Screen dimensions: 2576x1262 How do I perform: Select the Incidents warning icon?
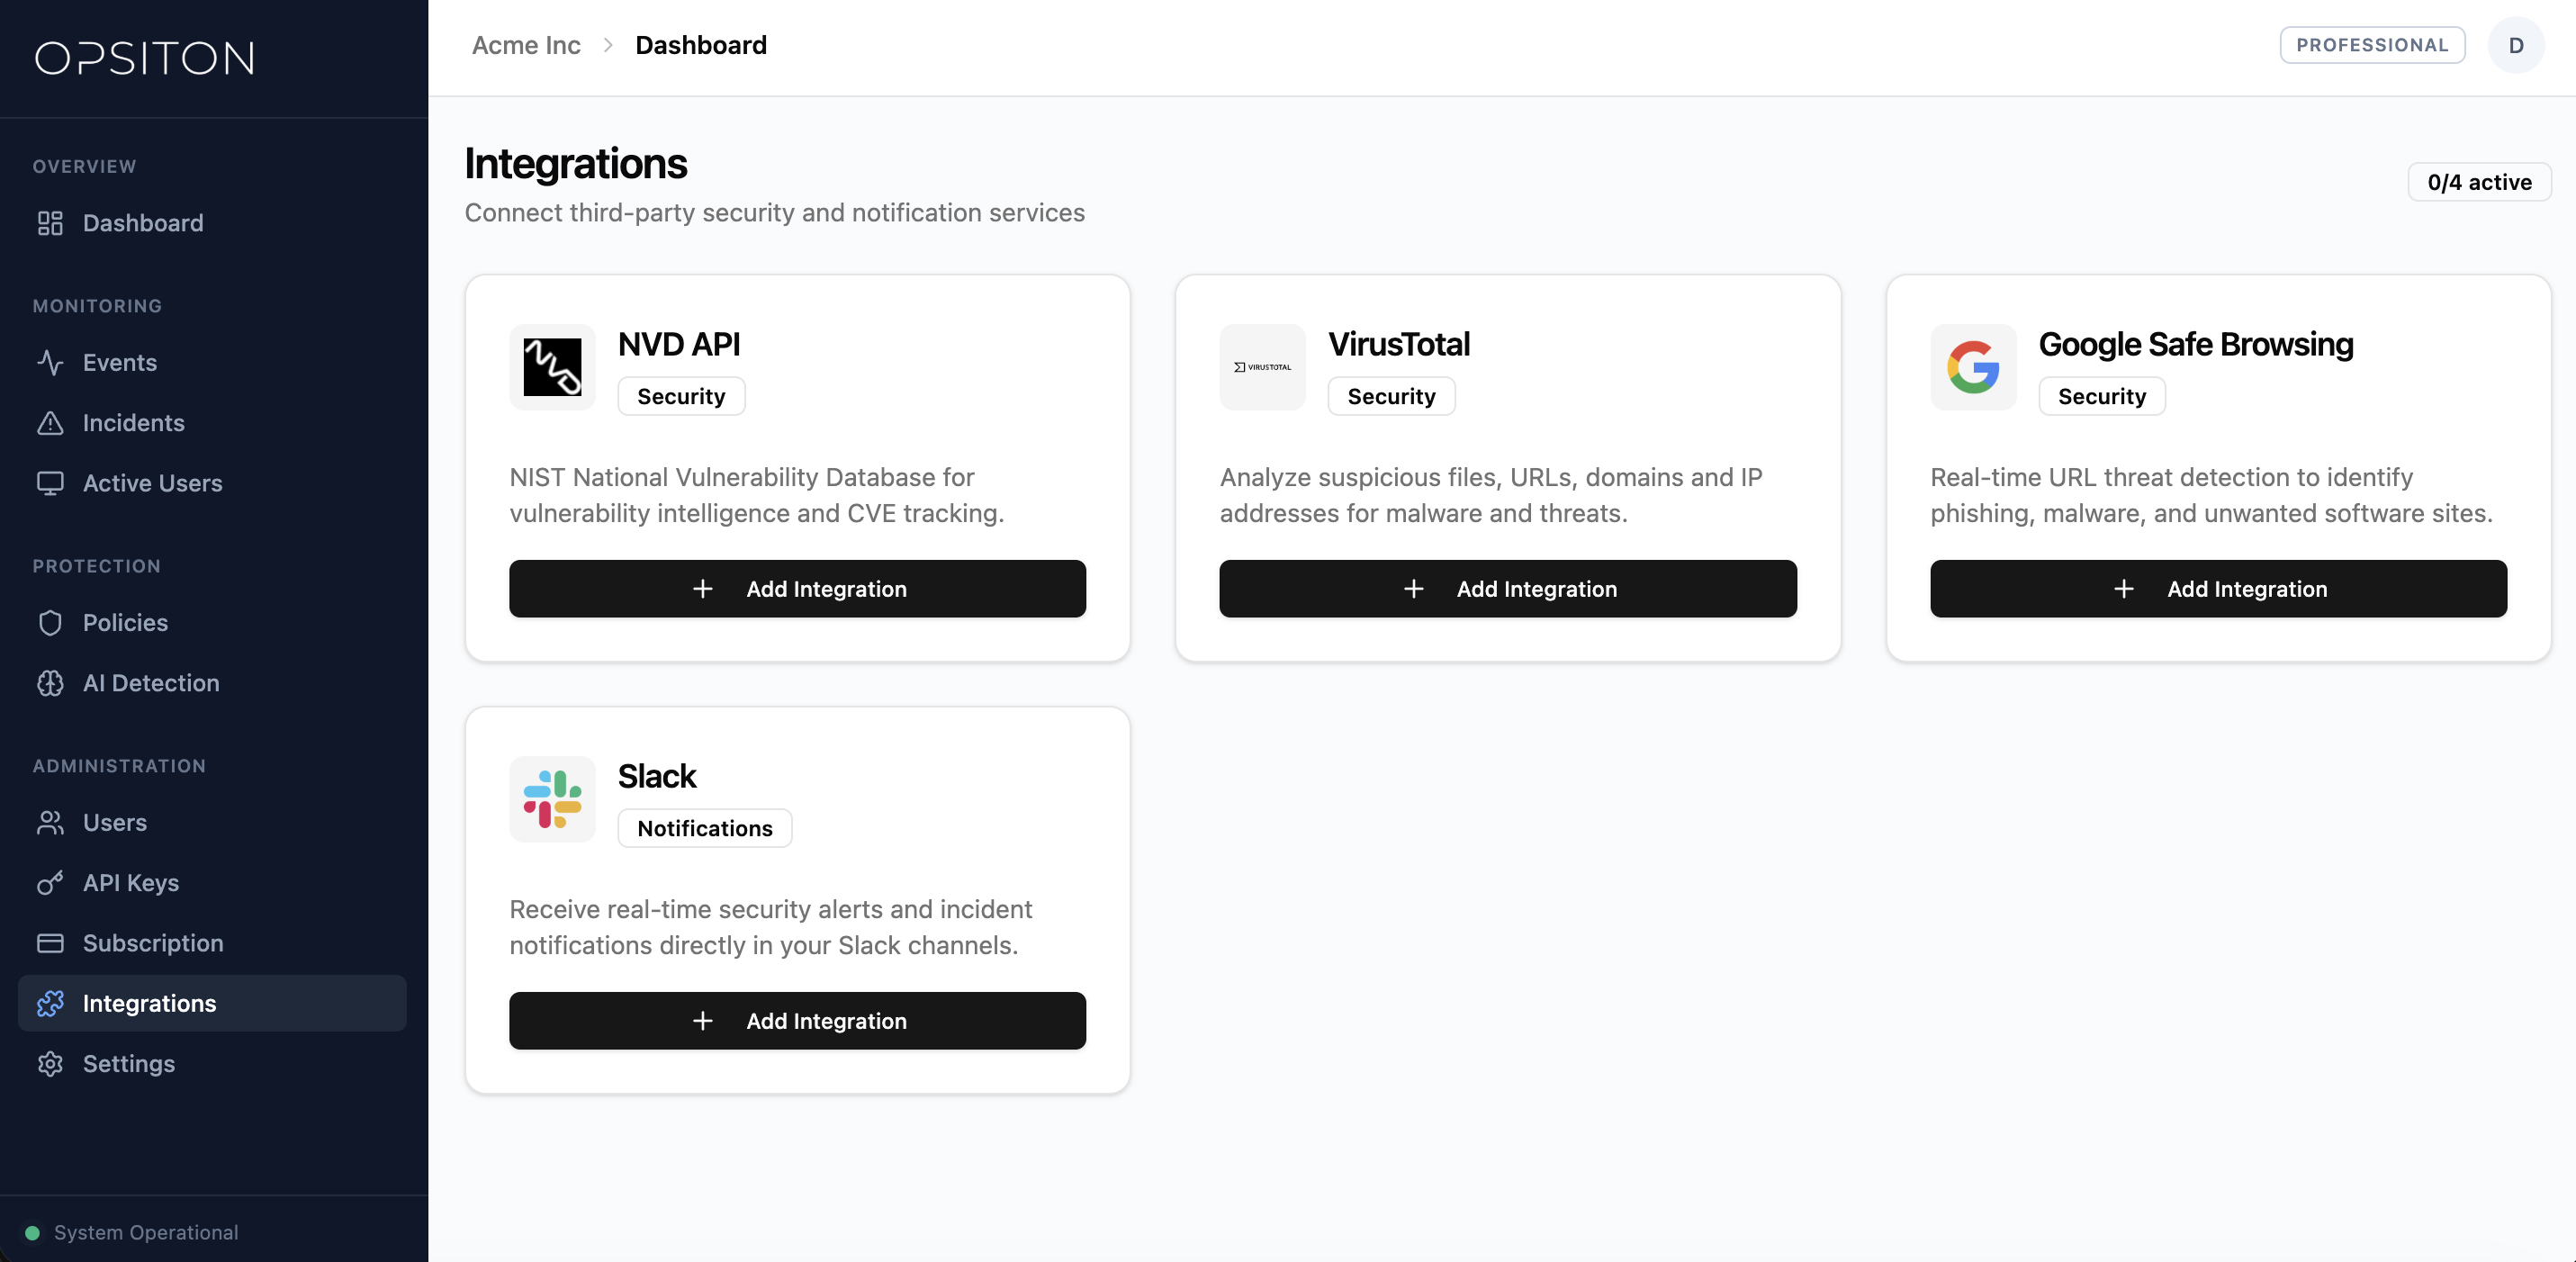tap(51, 423)
